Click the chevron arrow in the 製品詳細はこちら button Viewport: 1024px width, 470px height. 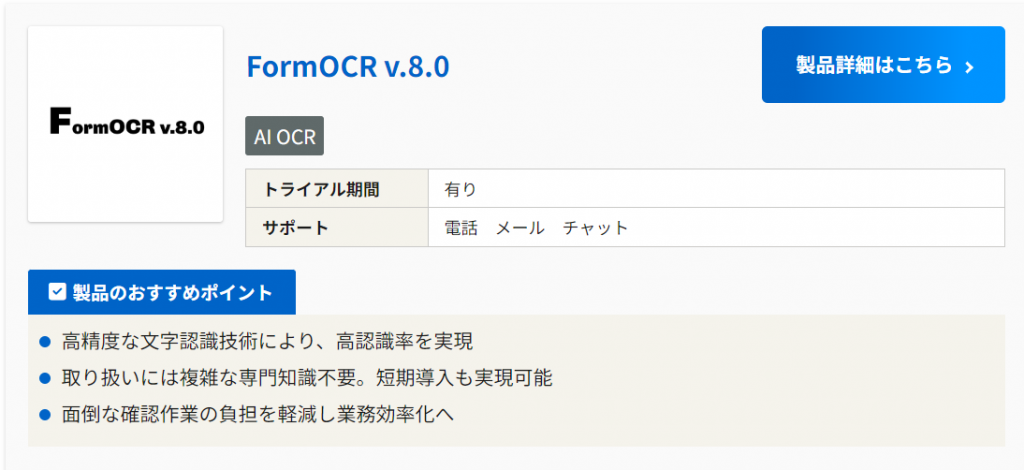click(x=969, y=66)
